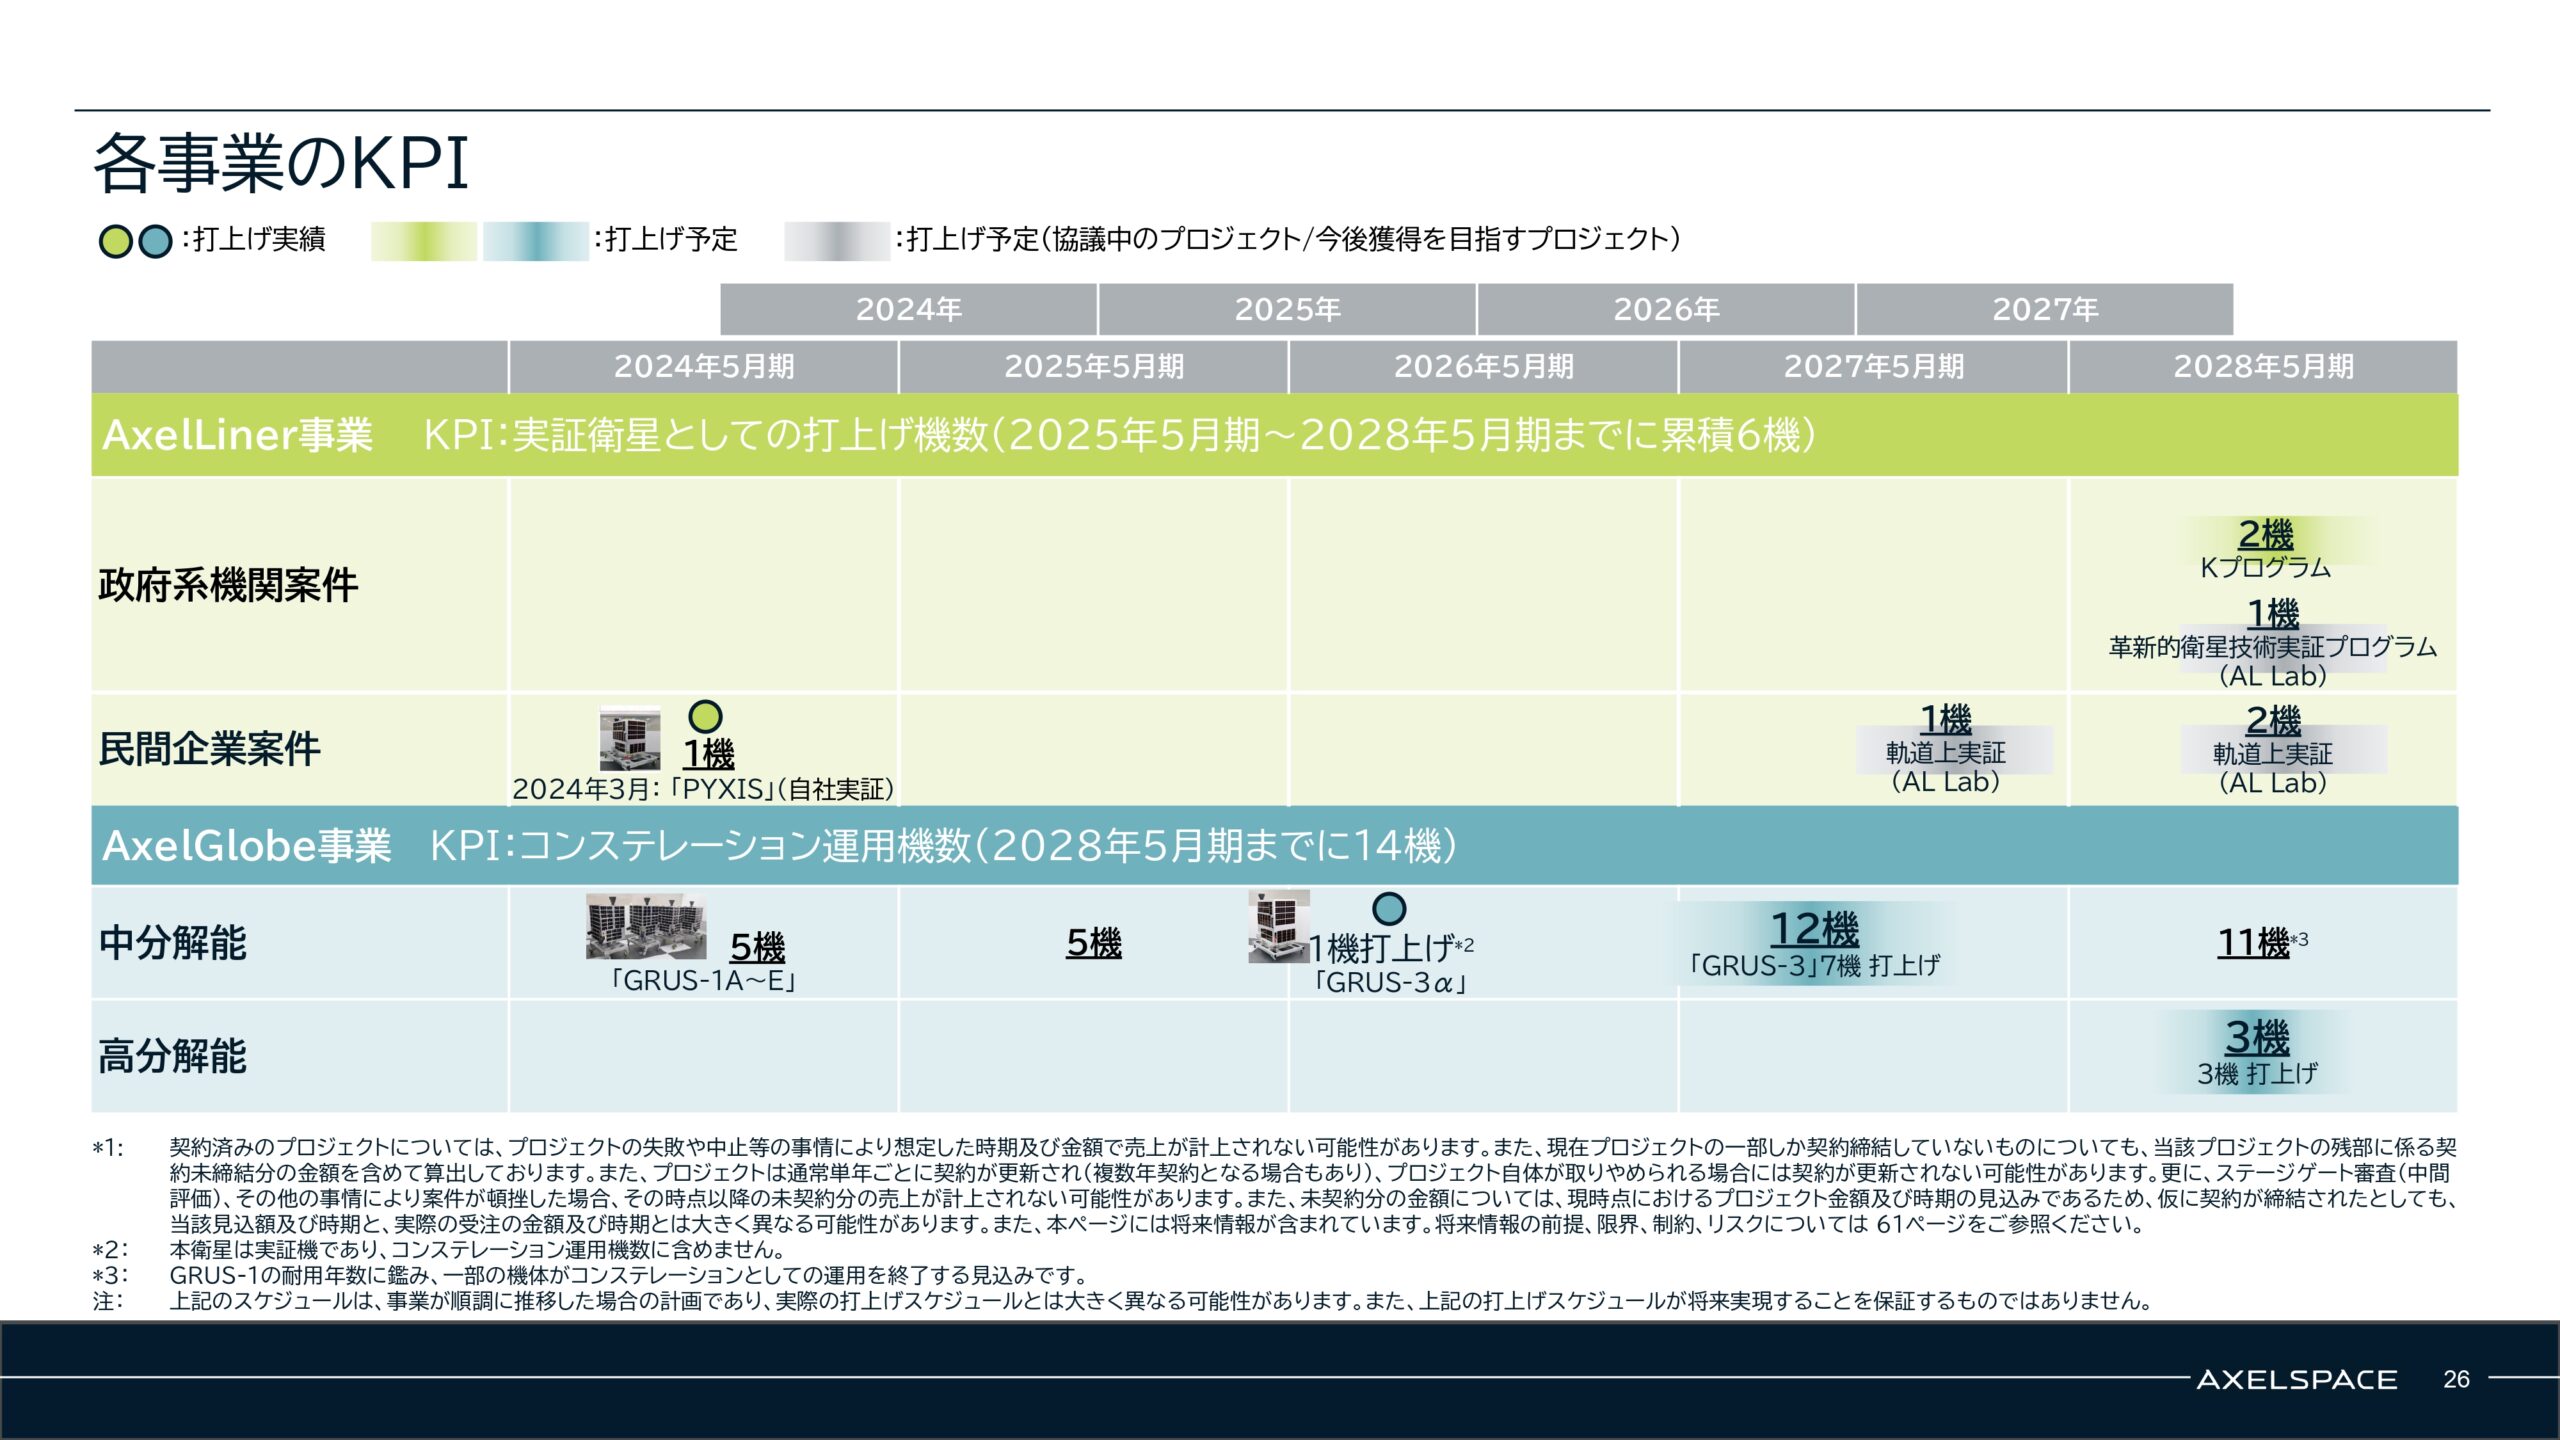Click the 政府系機関案件 row label
Screen dimensions: 2560x1440
228,585
